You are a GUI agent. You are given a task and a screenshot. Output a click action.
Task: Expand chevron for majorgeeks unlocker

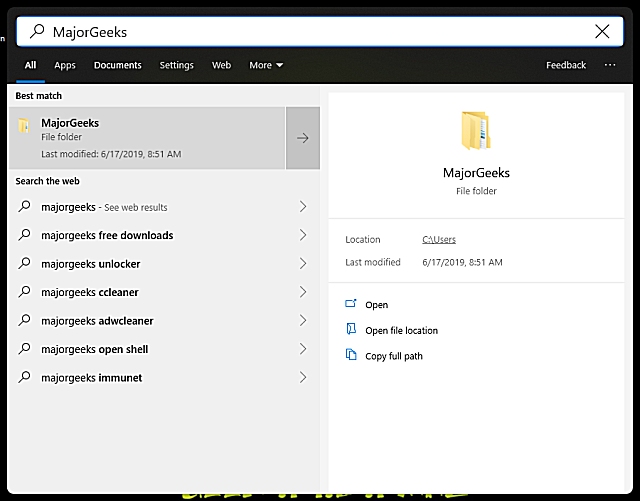tap(303, 263)
